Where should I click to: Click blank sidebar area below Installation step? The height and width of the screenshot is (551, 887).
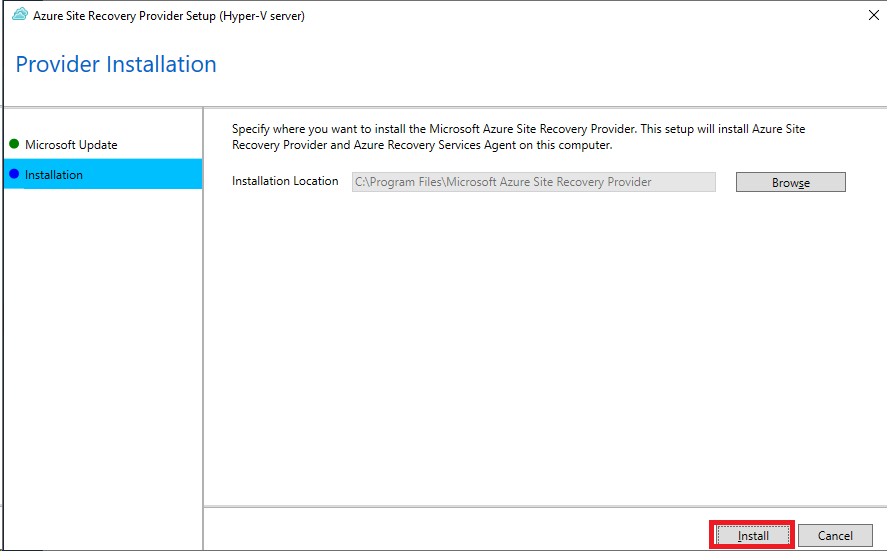pyautogui.click(x=103, y=368)
